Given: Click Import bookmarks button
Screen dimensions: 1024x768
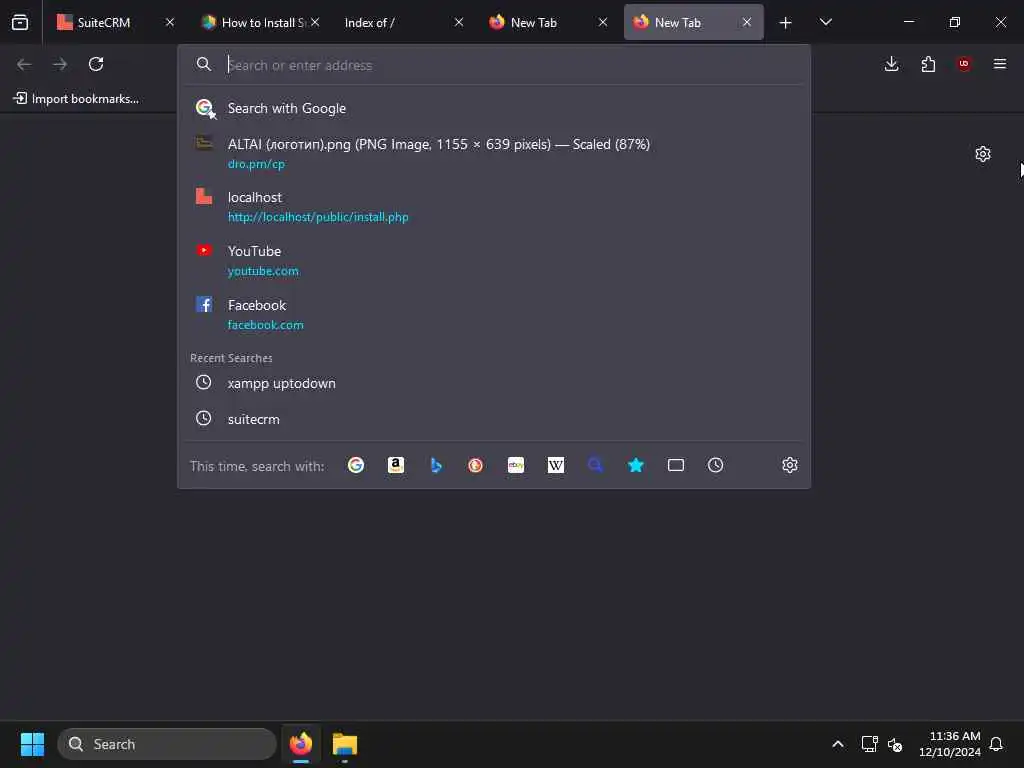Looking at the screenshot, I should 76,99.
